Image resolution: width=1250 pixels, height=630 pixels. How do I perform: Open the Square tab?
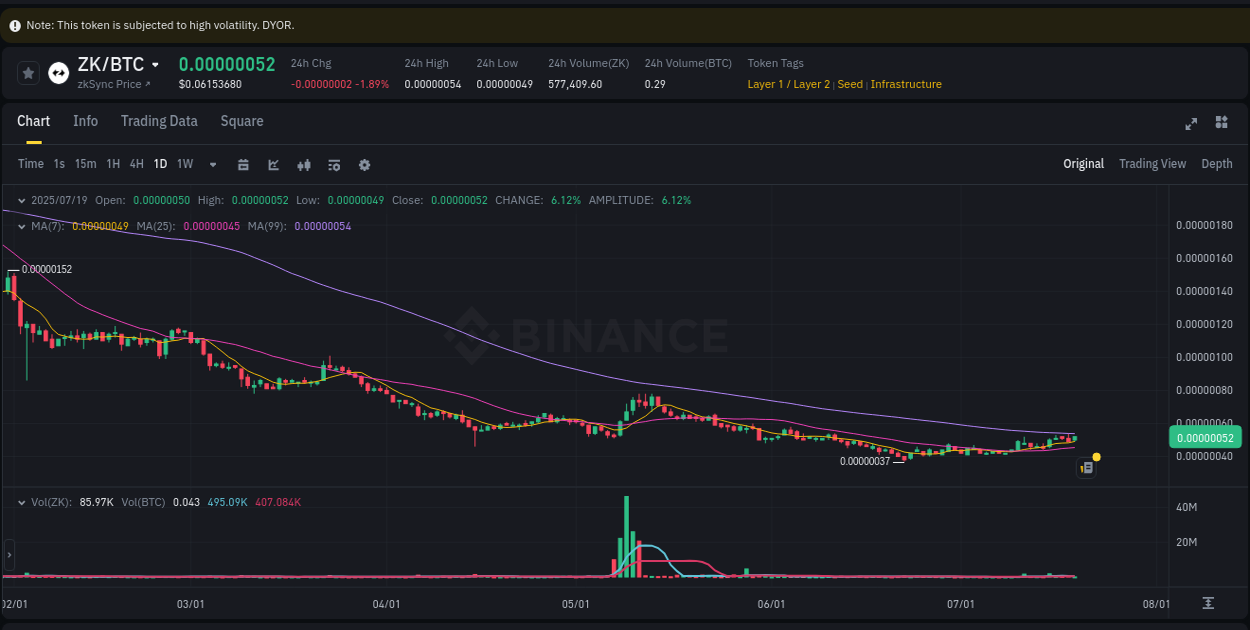point(241,121)
